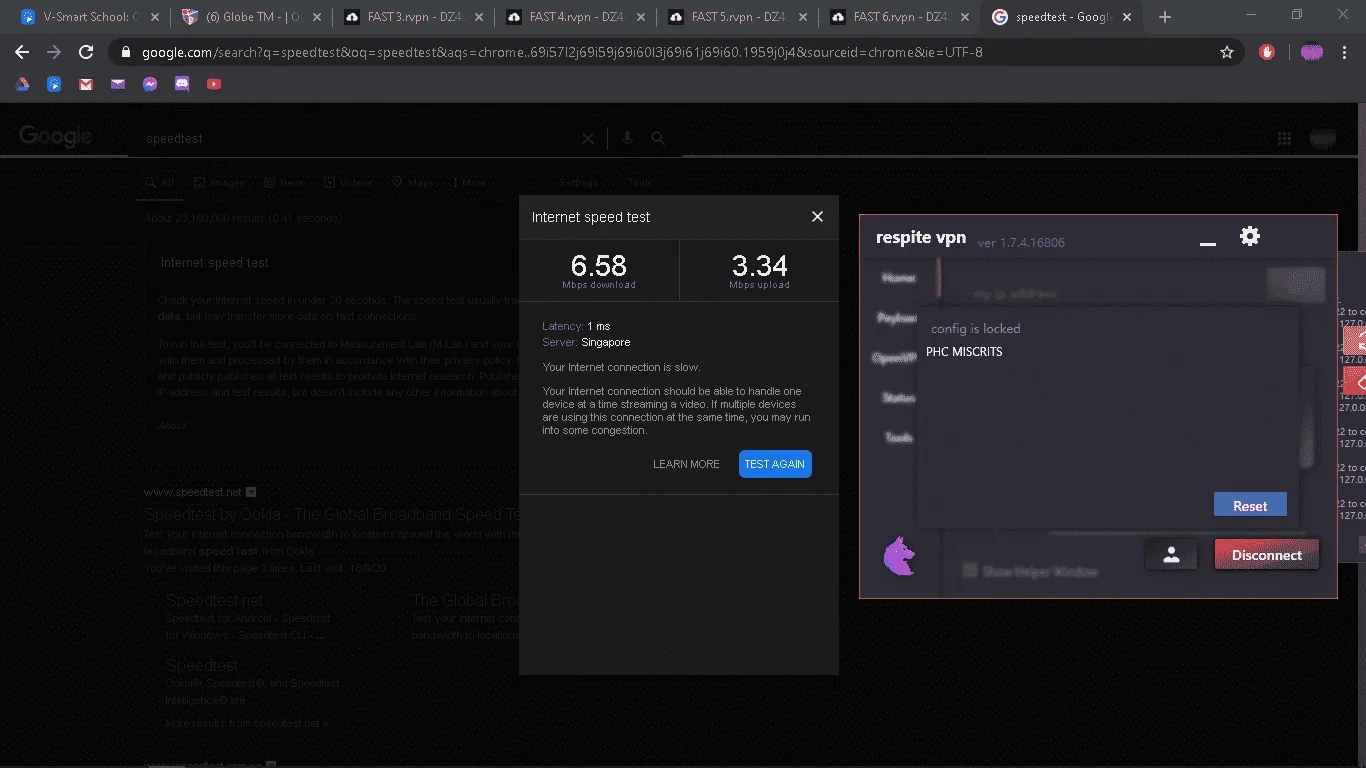Go forward in Chrome history
1366x768 pixels.
tap(54, 52)
